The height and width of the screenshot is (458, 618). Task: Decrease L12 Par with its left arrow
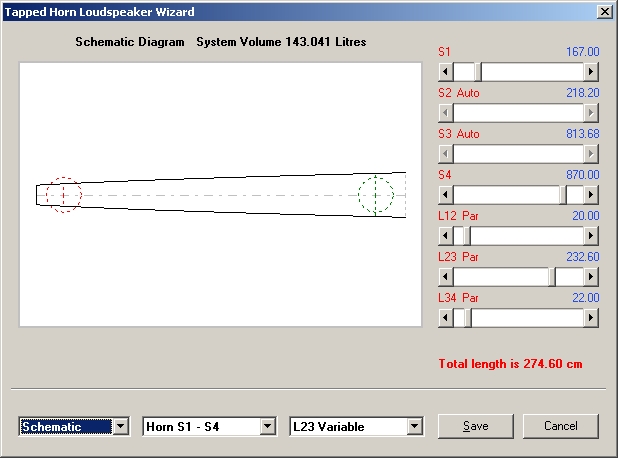point(446,236)
